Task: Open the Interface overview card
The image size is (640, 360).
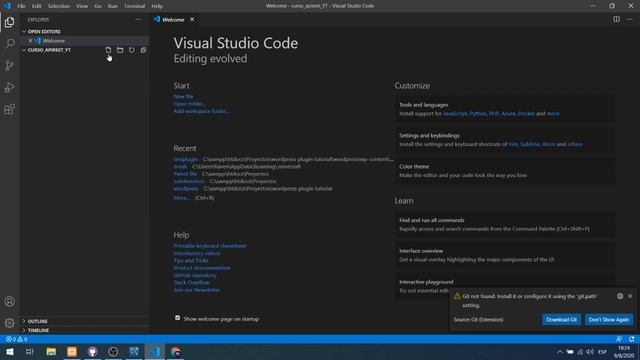Action: (x=505, y=255)
